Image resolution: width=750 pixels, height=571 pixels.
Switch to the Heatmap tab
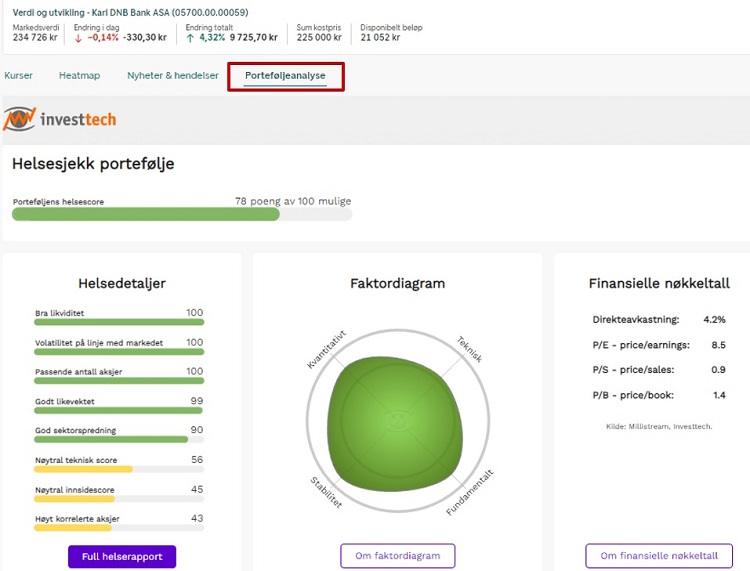tap(79, 76)
